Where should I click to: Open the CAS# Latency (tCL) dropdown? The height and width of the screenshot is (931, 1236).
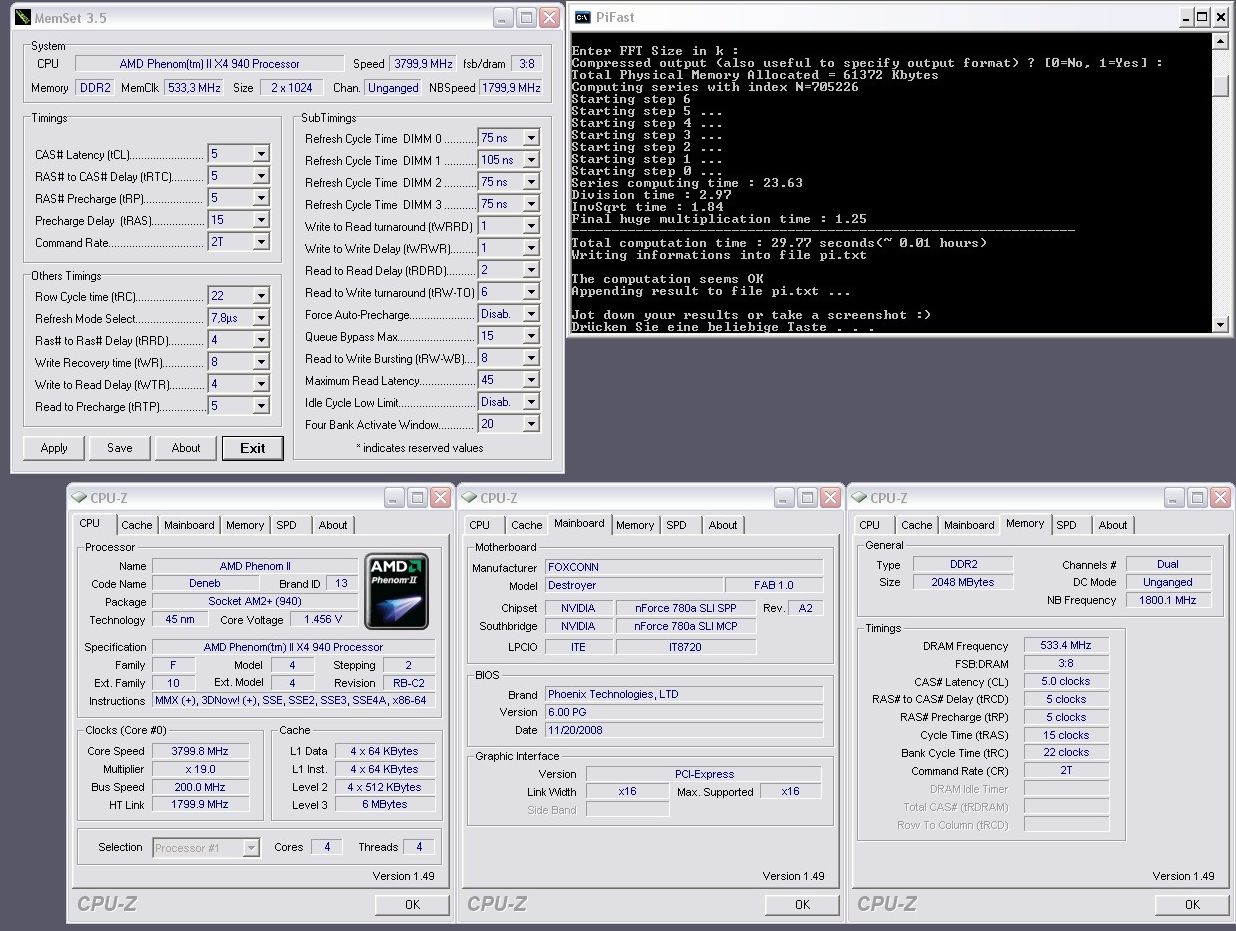point(261,154)
